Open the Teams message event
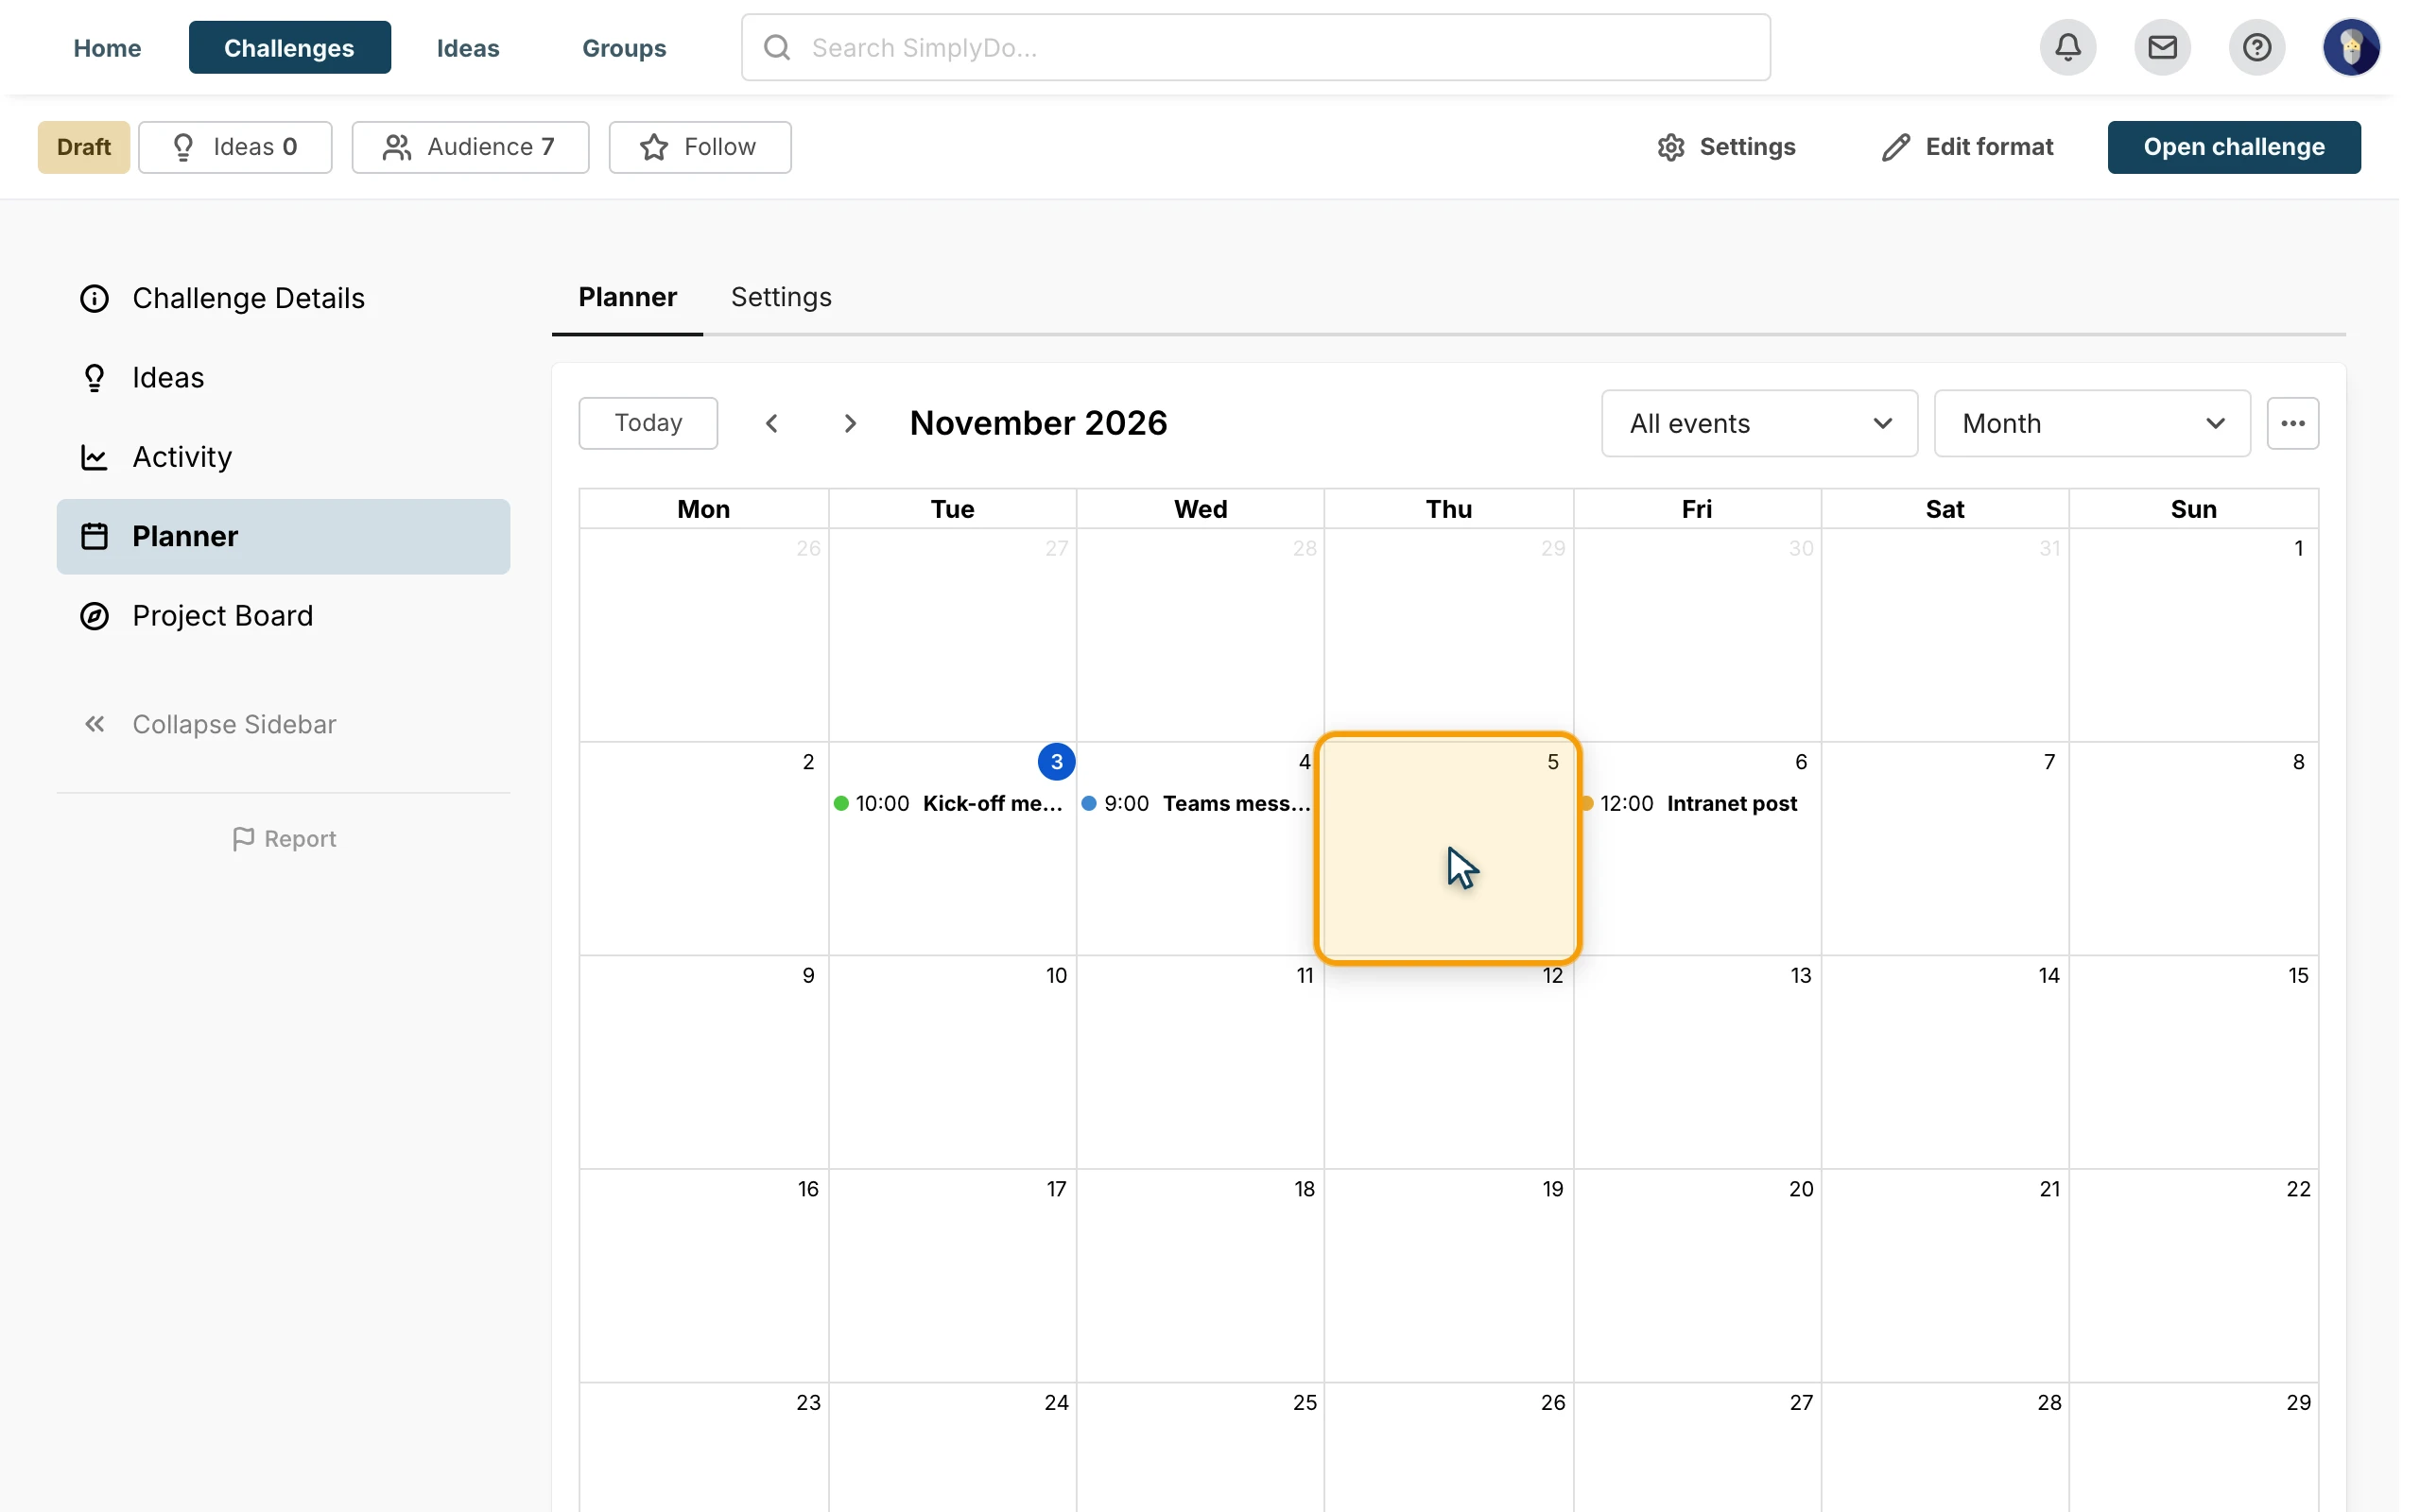The image size is (2420, 1512). click(1198, 803)
